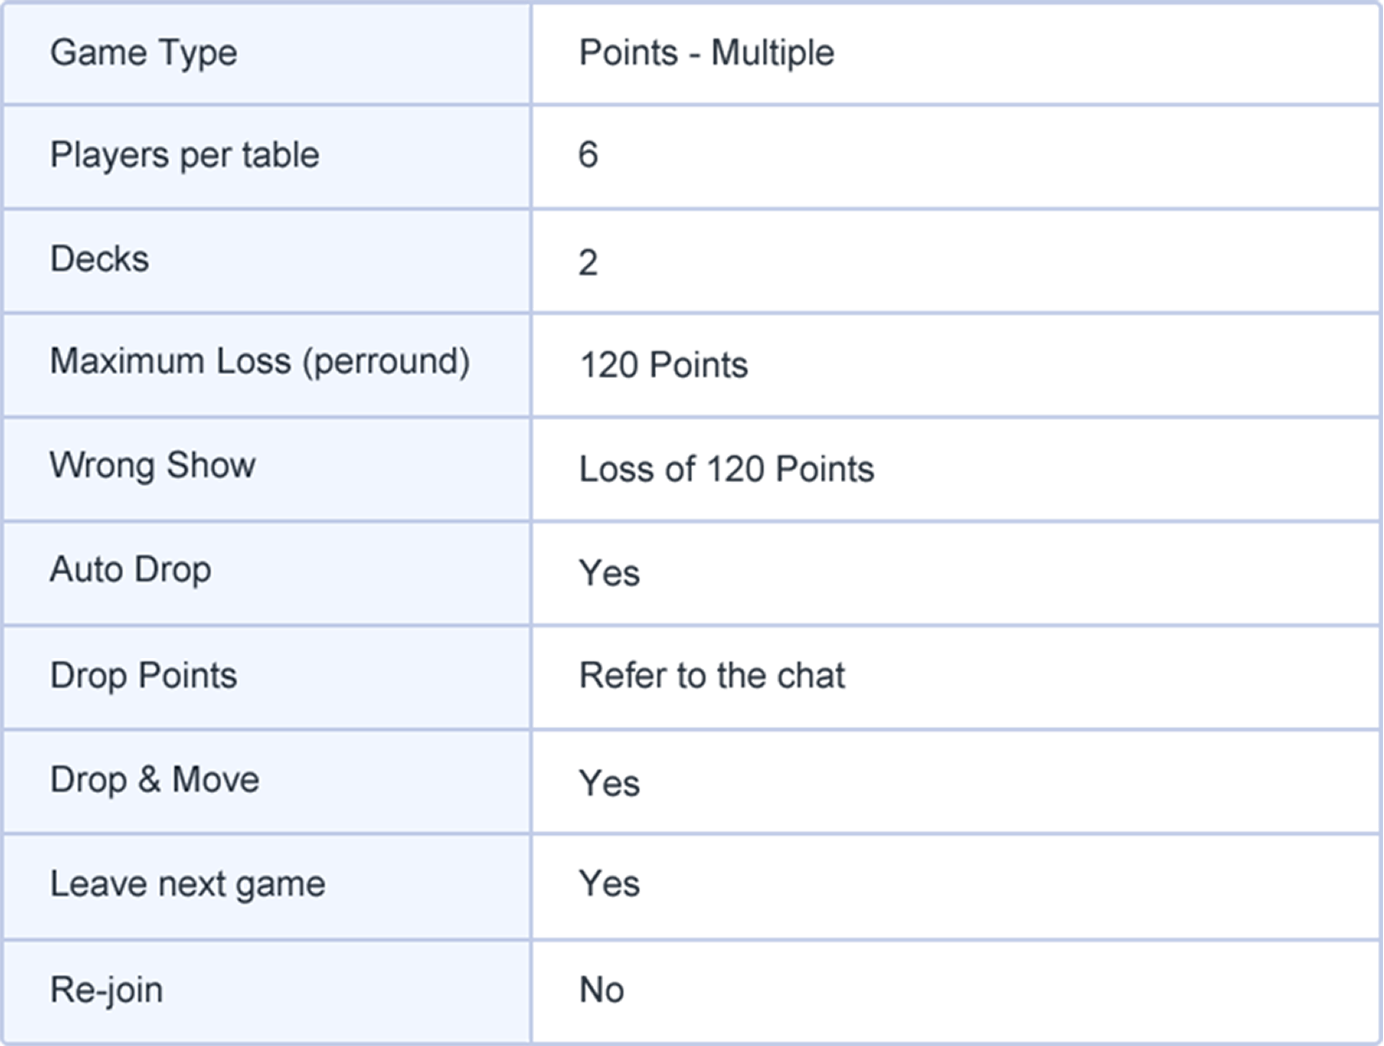The image size is (1384, 1046).
Task: Select the Drop & Move Yes value
Action: [609, 783]
